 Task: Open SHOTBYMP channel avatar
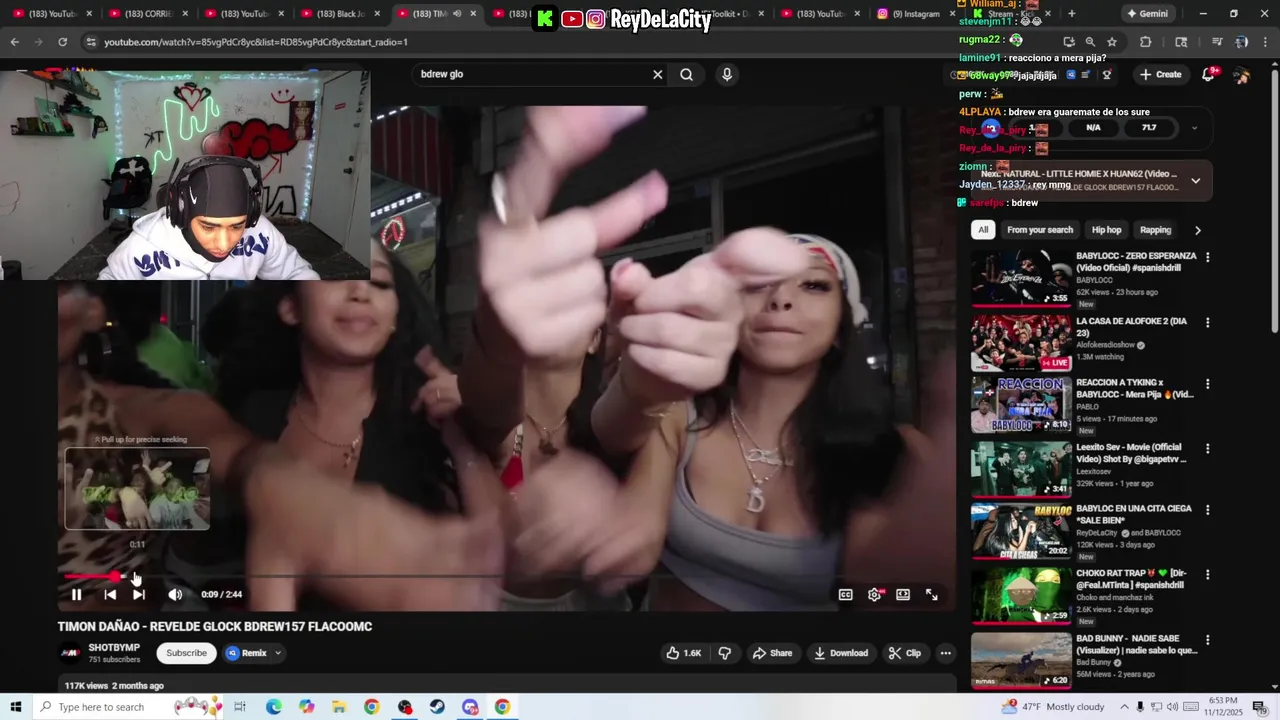coord(70,653)
